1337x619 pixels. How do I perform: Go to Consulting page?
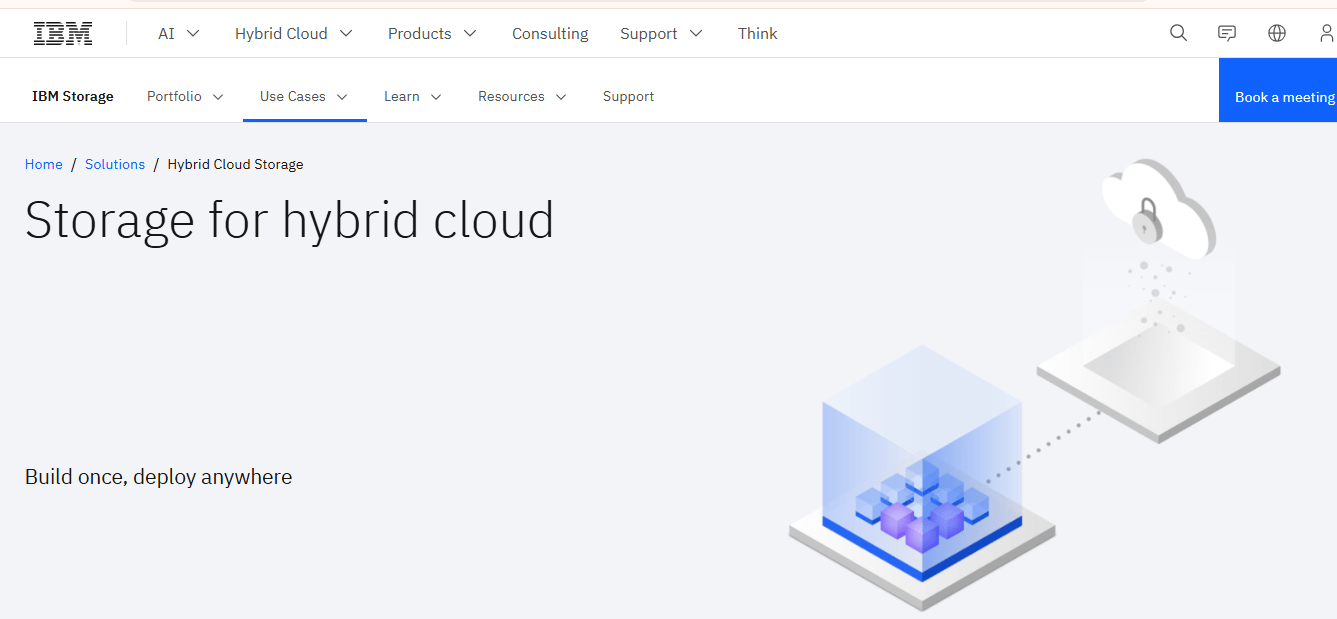550,33
